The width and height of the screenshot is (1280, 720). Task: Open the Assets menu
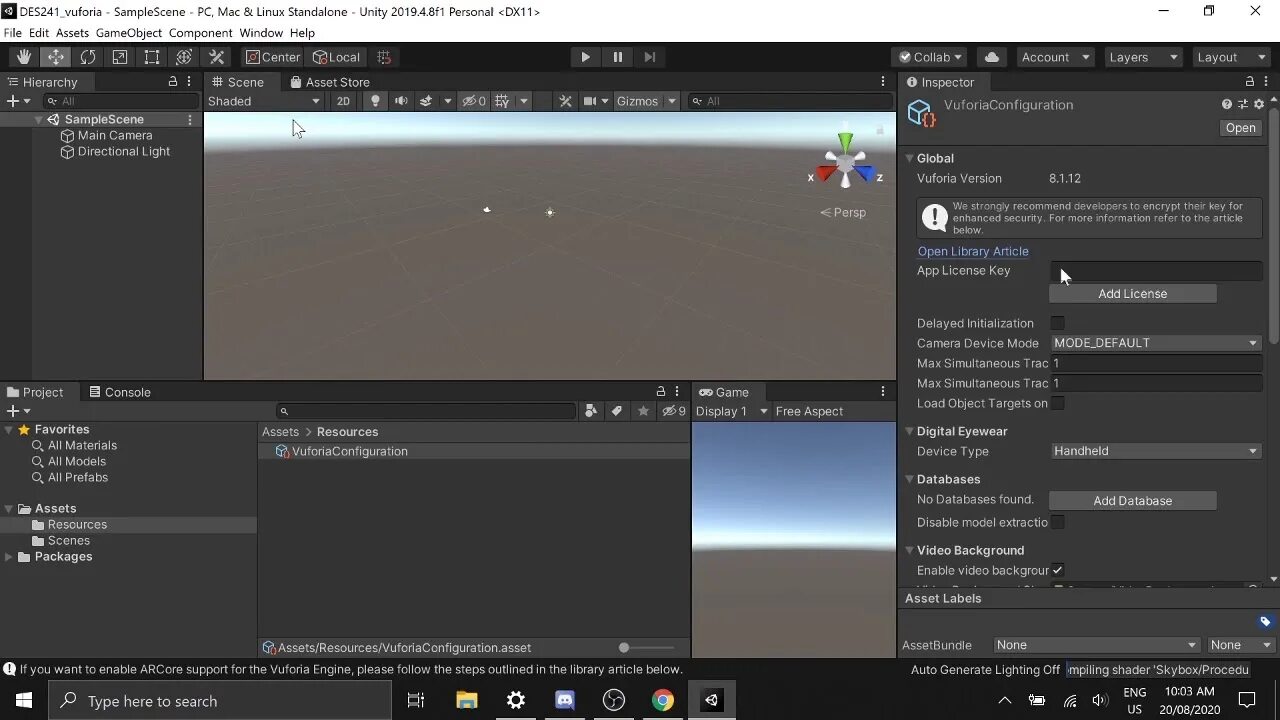point(72,33)
